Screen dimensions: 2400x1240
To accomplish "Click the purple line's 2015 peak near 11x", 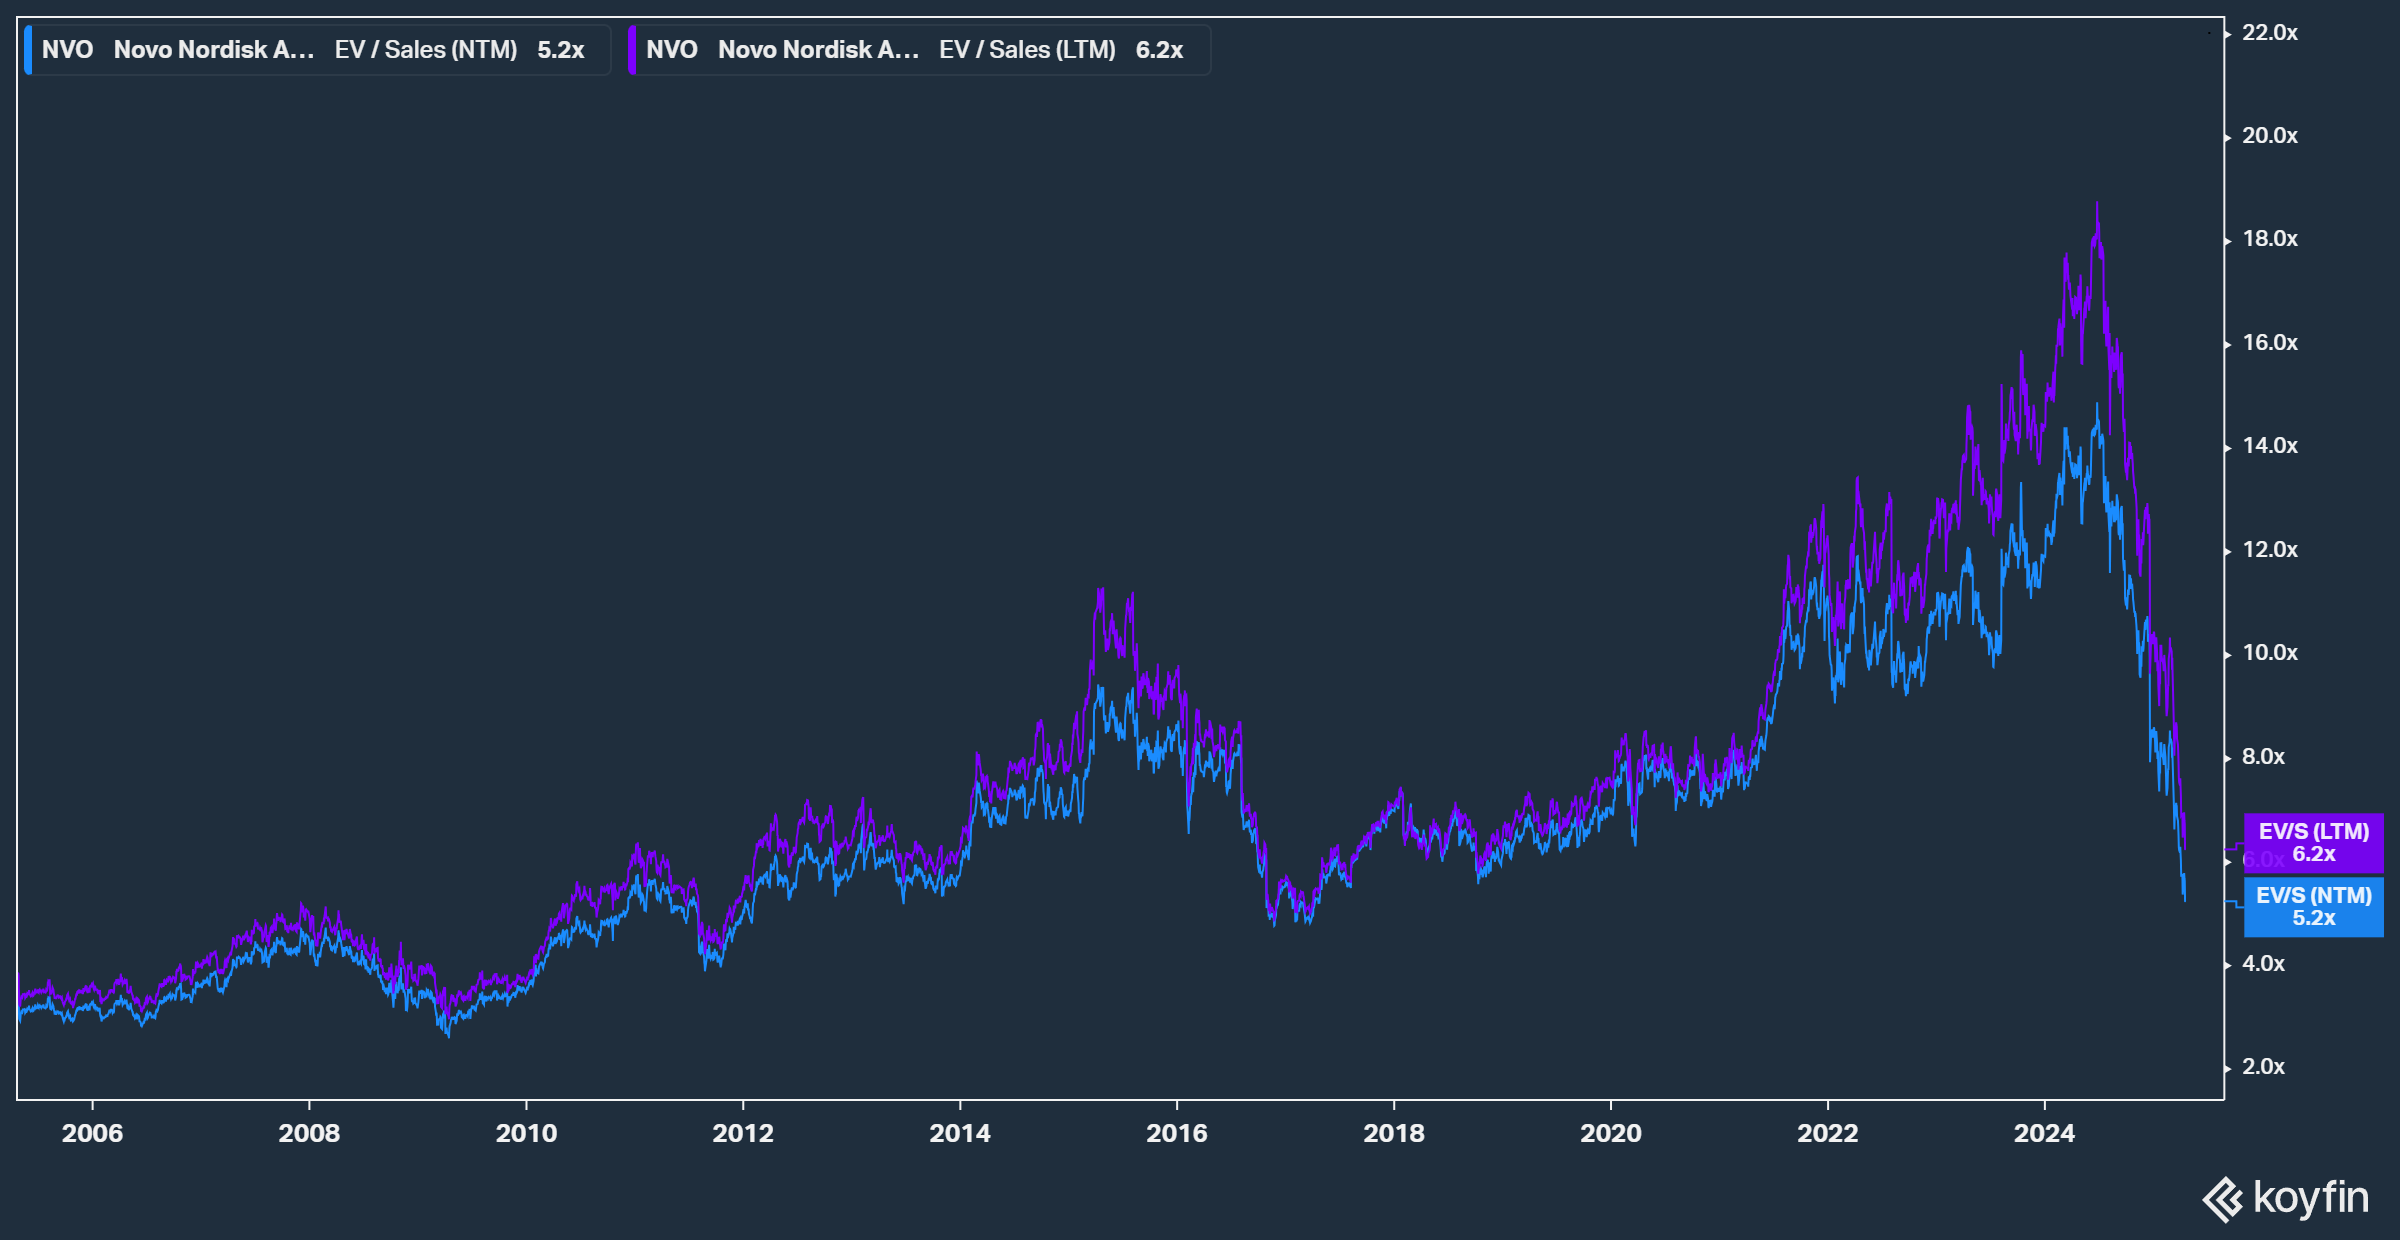I will pos(1100,590).
